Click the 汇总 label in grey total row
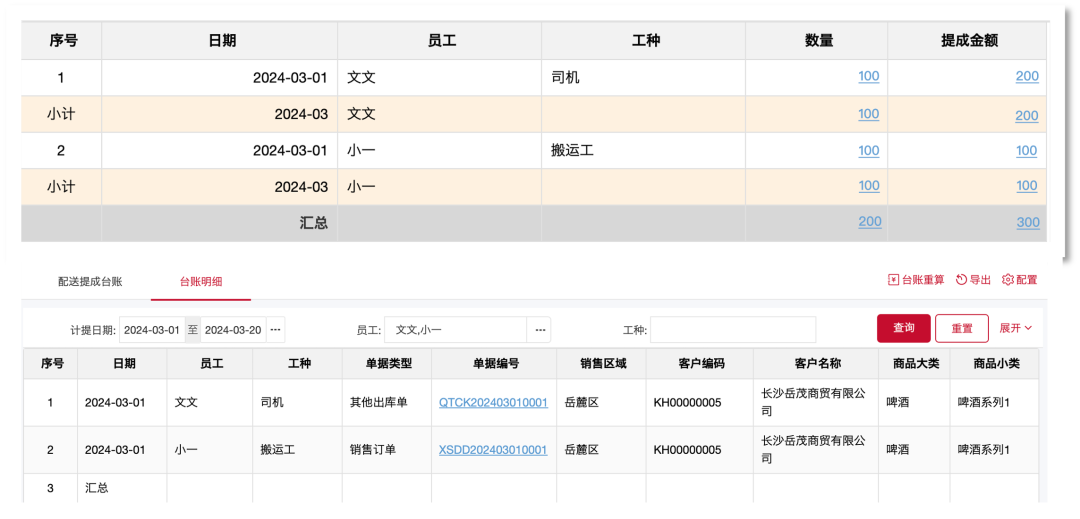 313,223
